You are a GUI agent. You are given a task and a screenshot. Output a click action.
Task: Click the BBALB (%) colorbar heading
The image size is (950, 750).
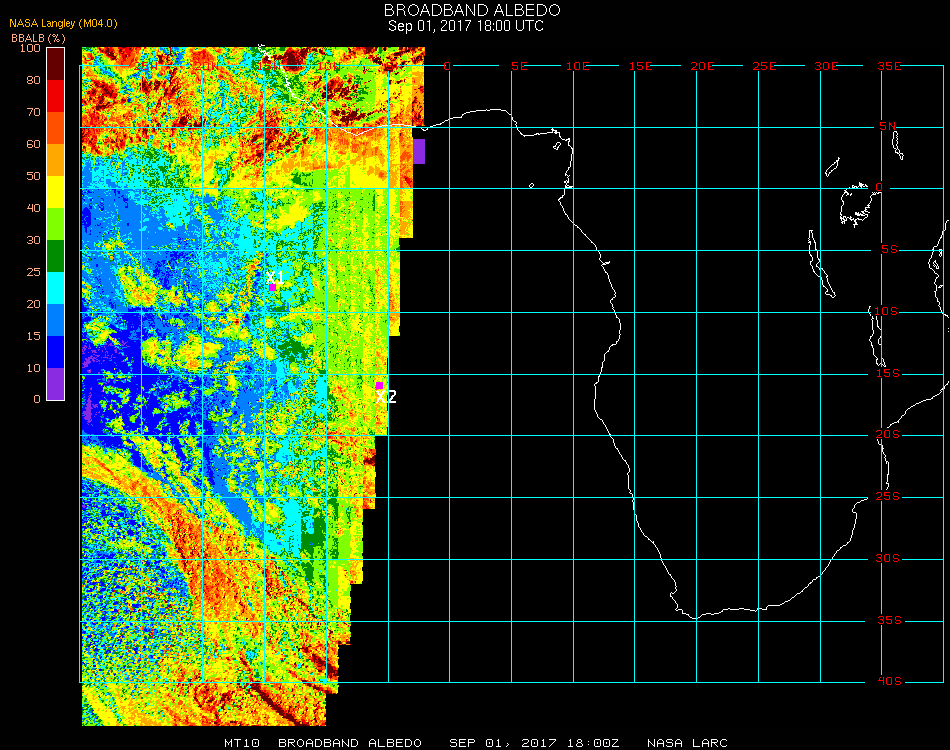pos(38,38)
